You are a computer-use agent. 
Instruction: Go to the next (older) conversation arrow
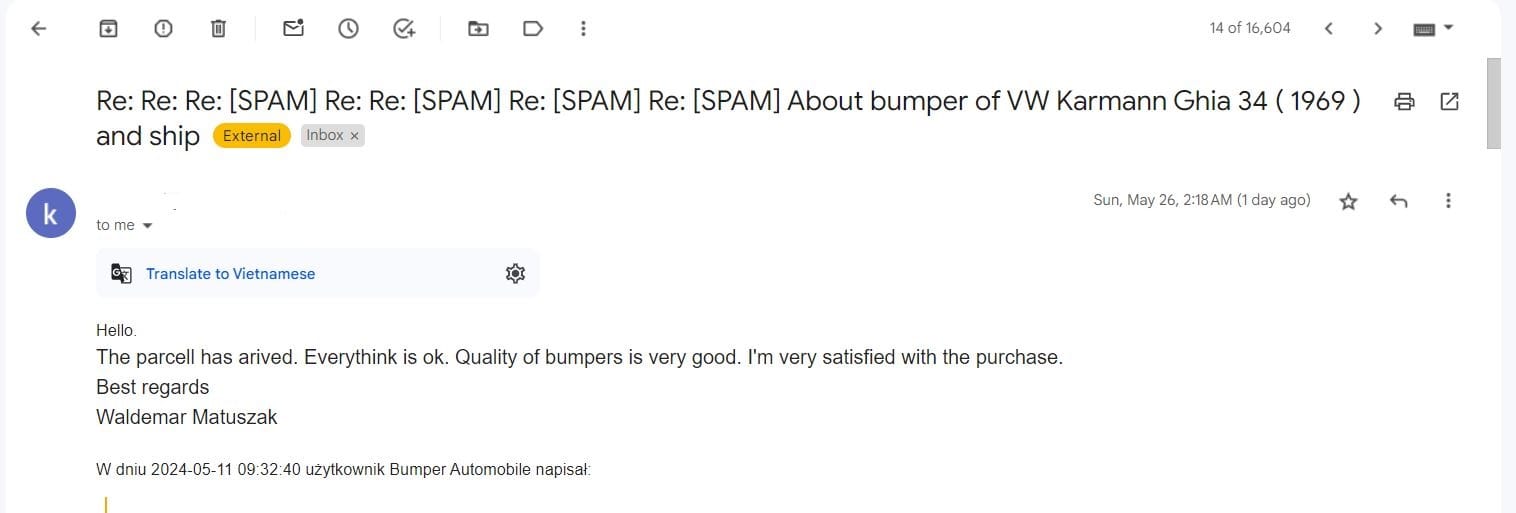pos(1377,29)
